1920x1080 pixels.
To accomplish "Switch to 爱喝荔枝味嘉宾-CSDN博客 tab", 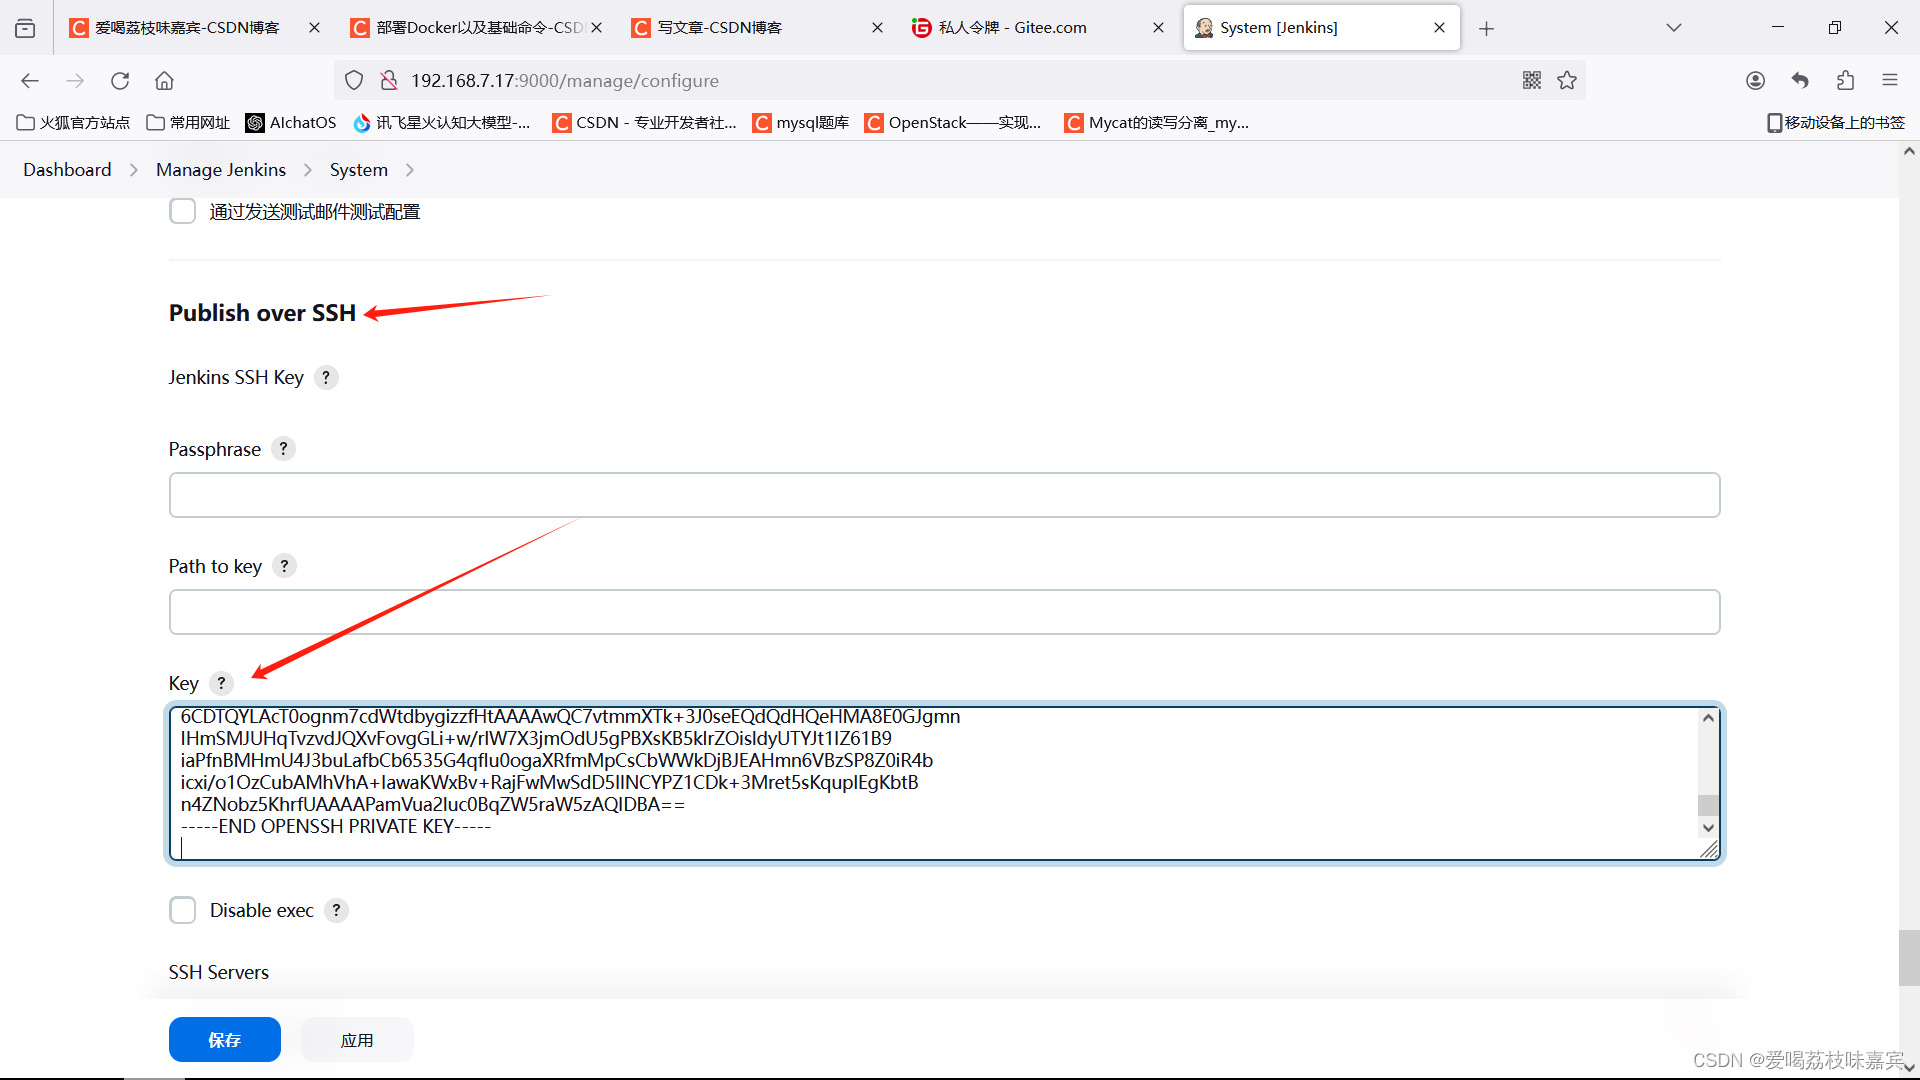I will click(188, 28).
